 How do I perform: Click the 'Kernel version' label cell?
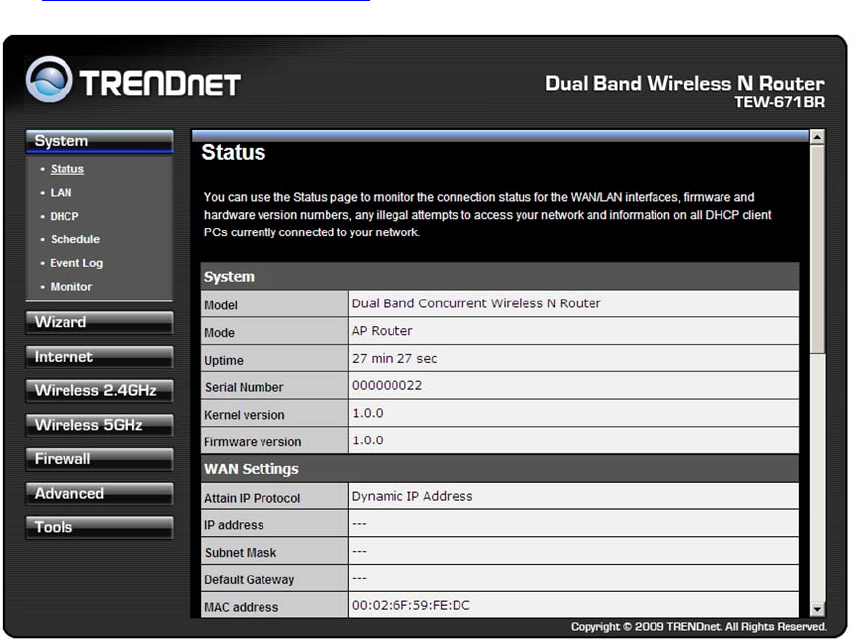tap(274, 414)
